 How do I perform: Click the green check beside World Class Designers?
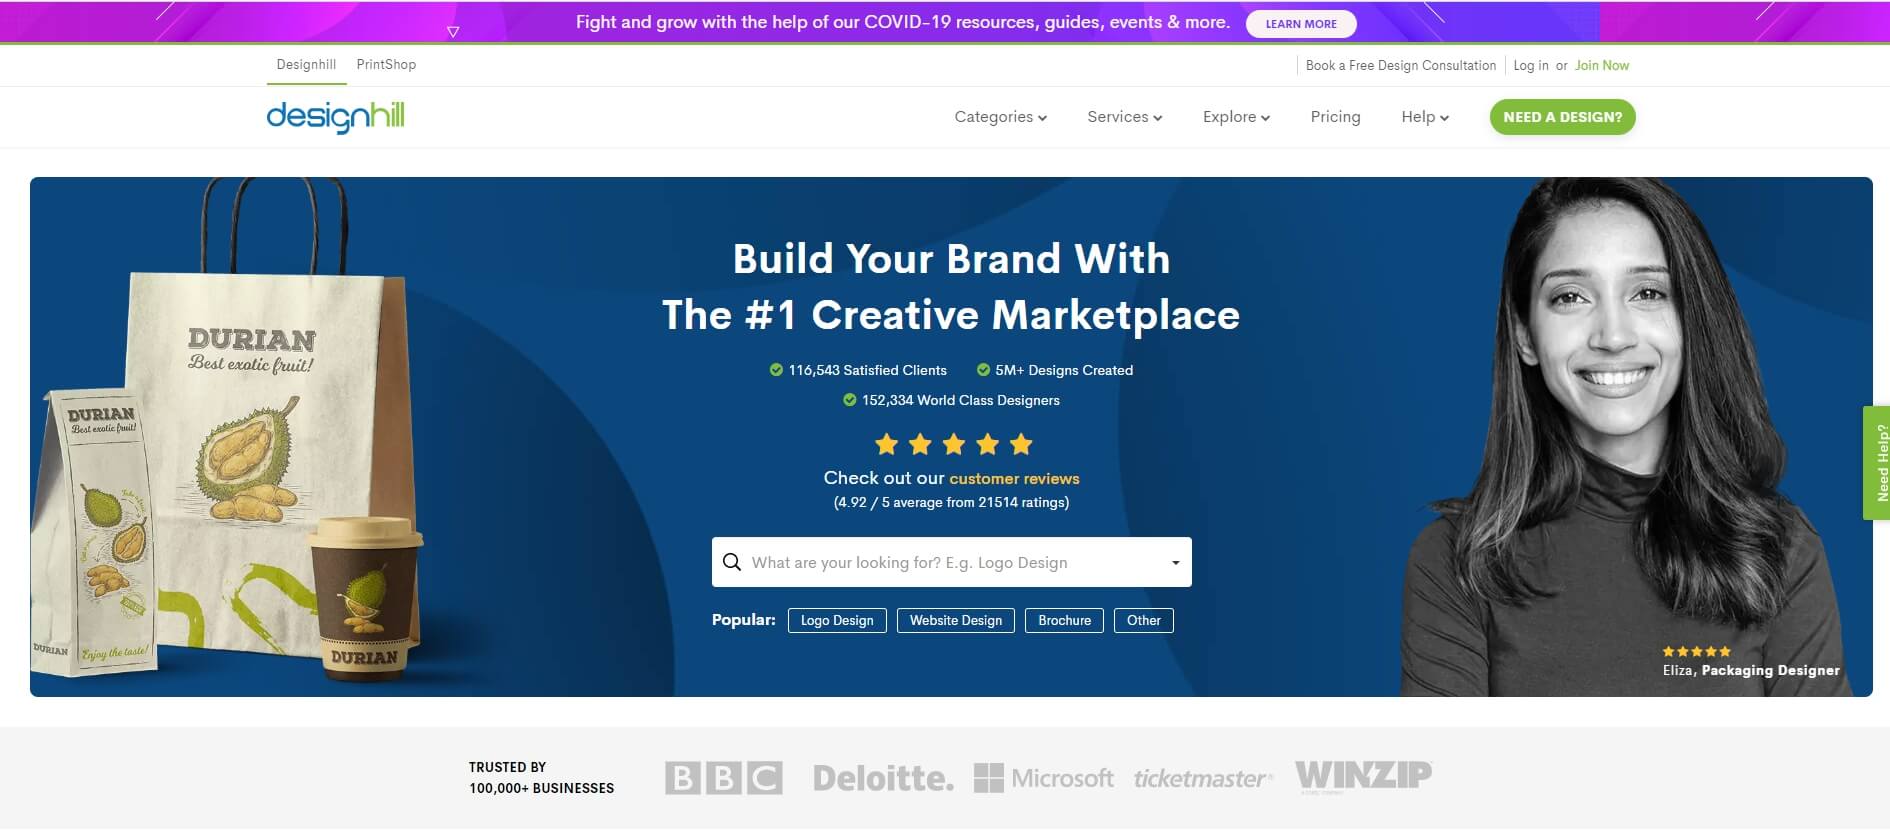tap(850, 400)
